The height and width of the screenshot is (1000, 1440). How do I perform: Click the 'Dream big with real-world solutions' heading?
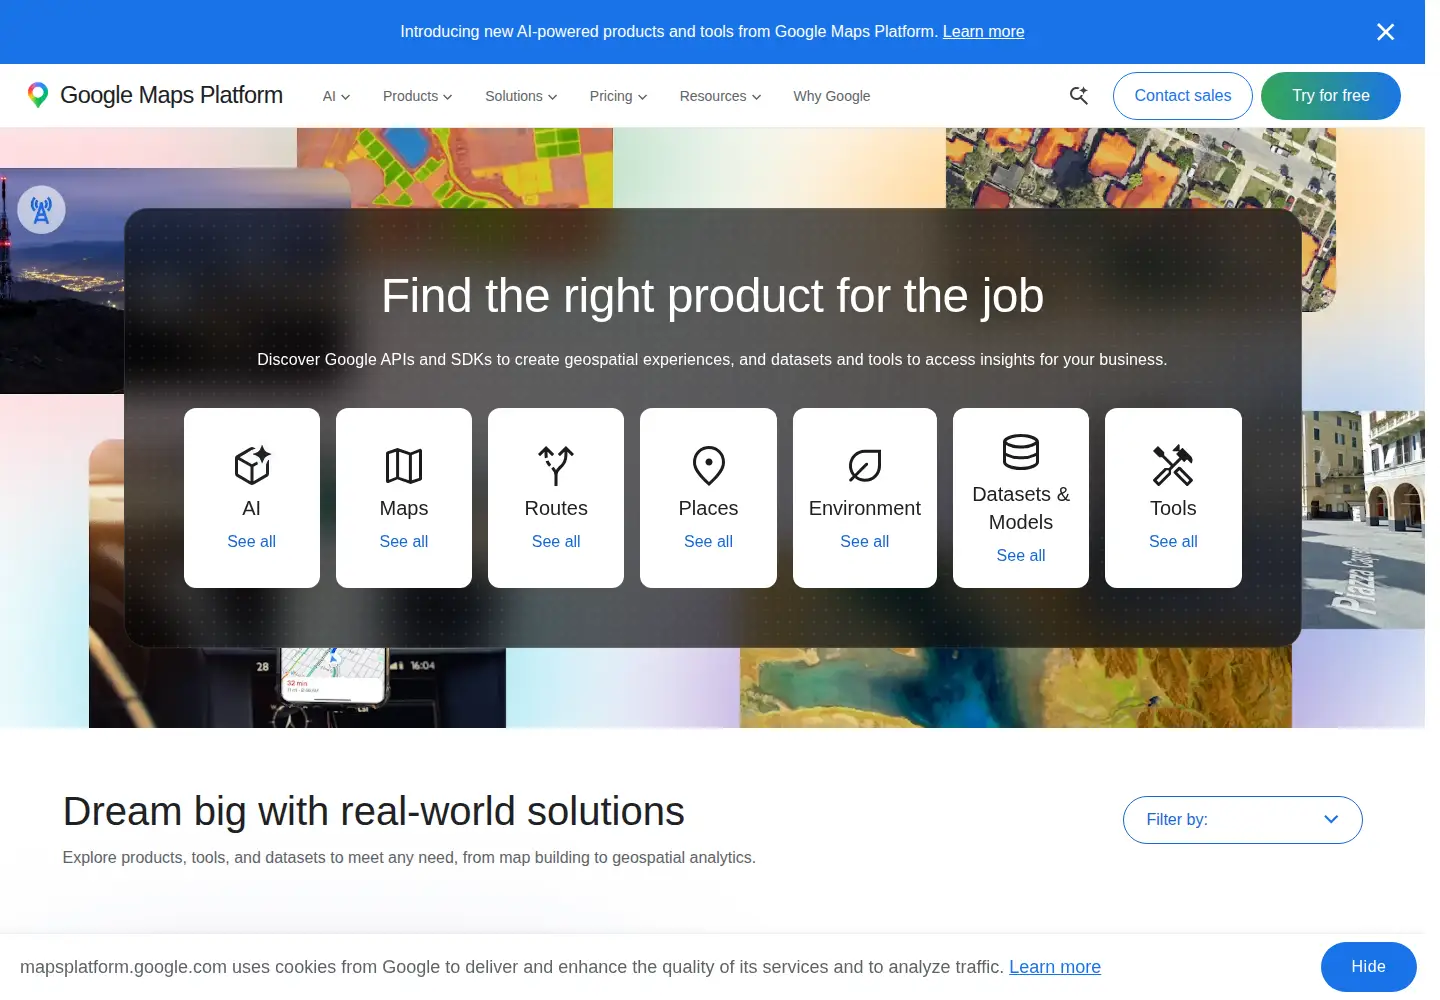(373, 811)
